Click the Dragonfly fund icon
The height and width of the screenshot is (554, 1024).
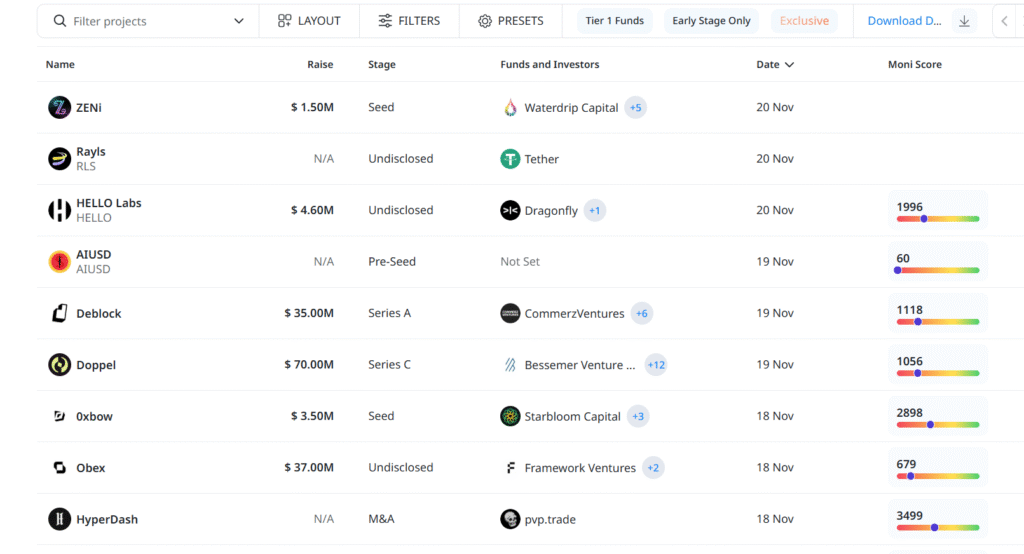point(510,210)
